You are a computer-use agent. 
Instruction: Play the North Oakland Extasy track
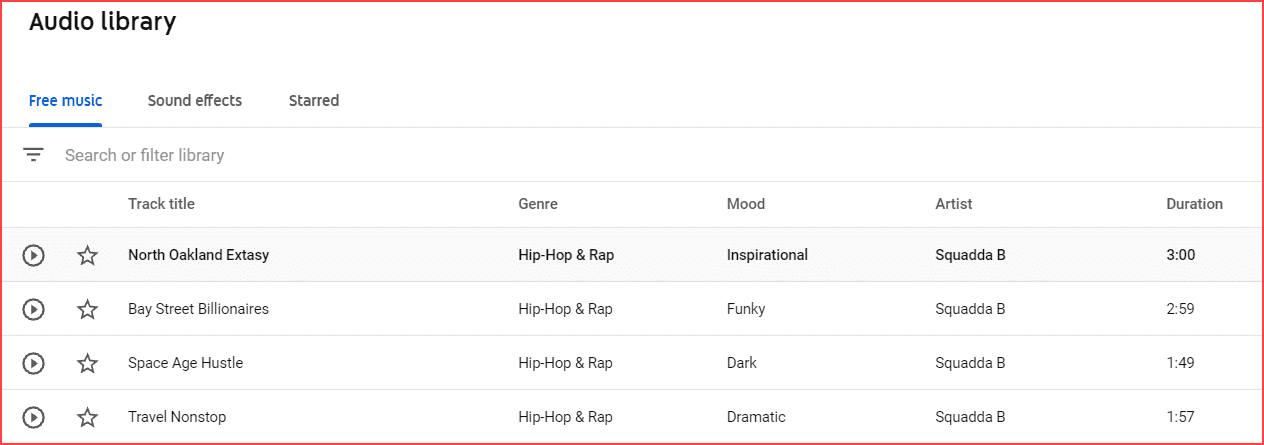point(34,255)
